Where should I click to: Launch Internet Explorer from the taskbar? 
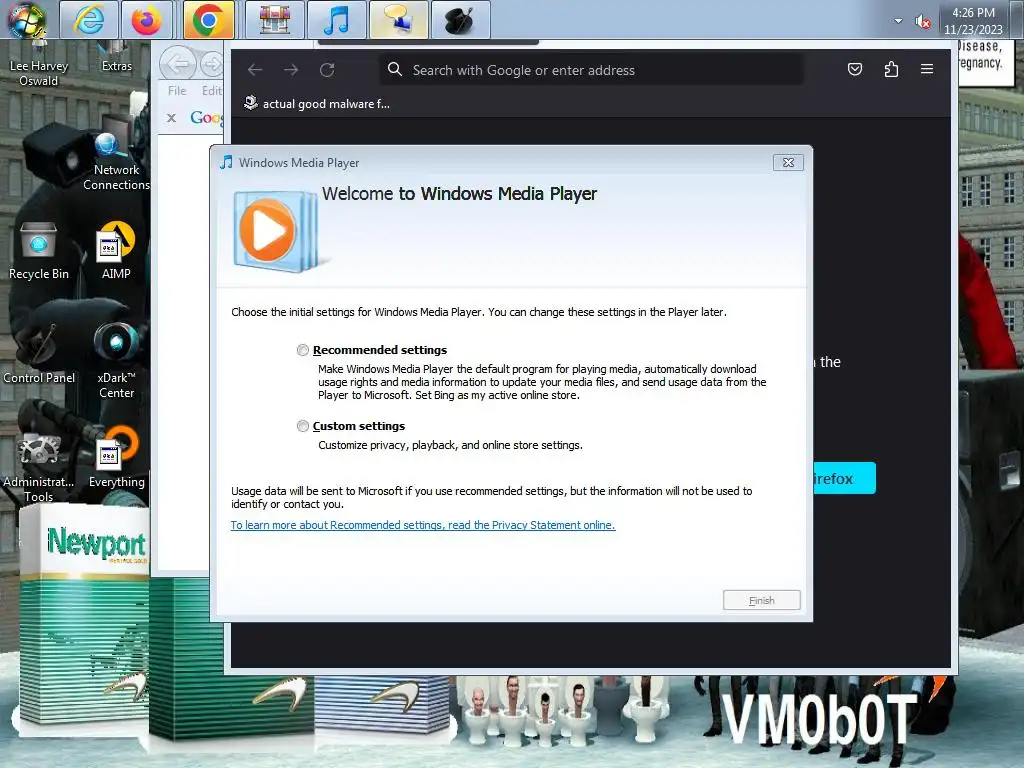pos(89,20)
